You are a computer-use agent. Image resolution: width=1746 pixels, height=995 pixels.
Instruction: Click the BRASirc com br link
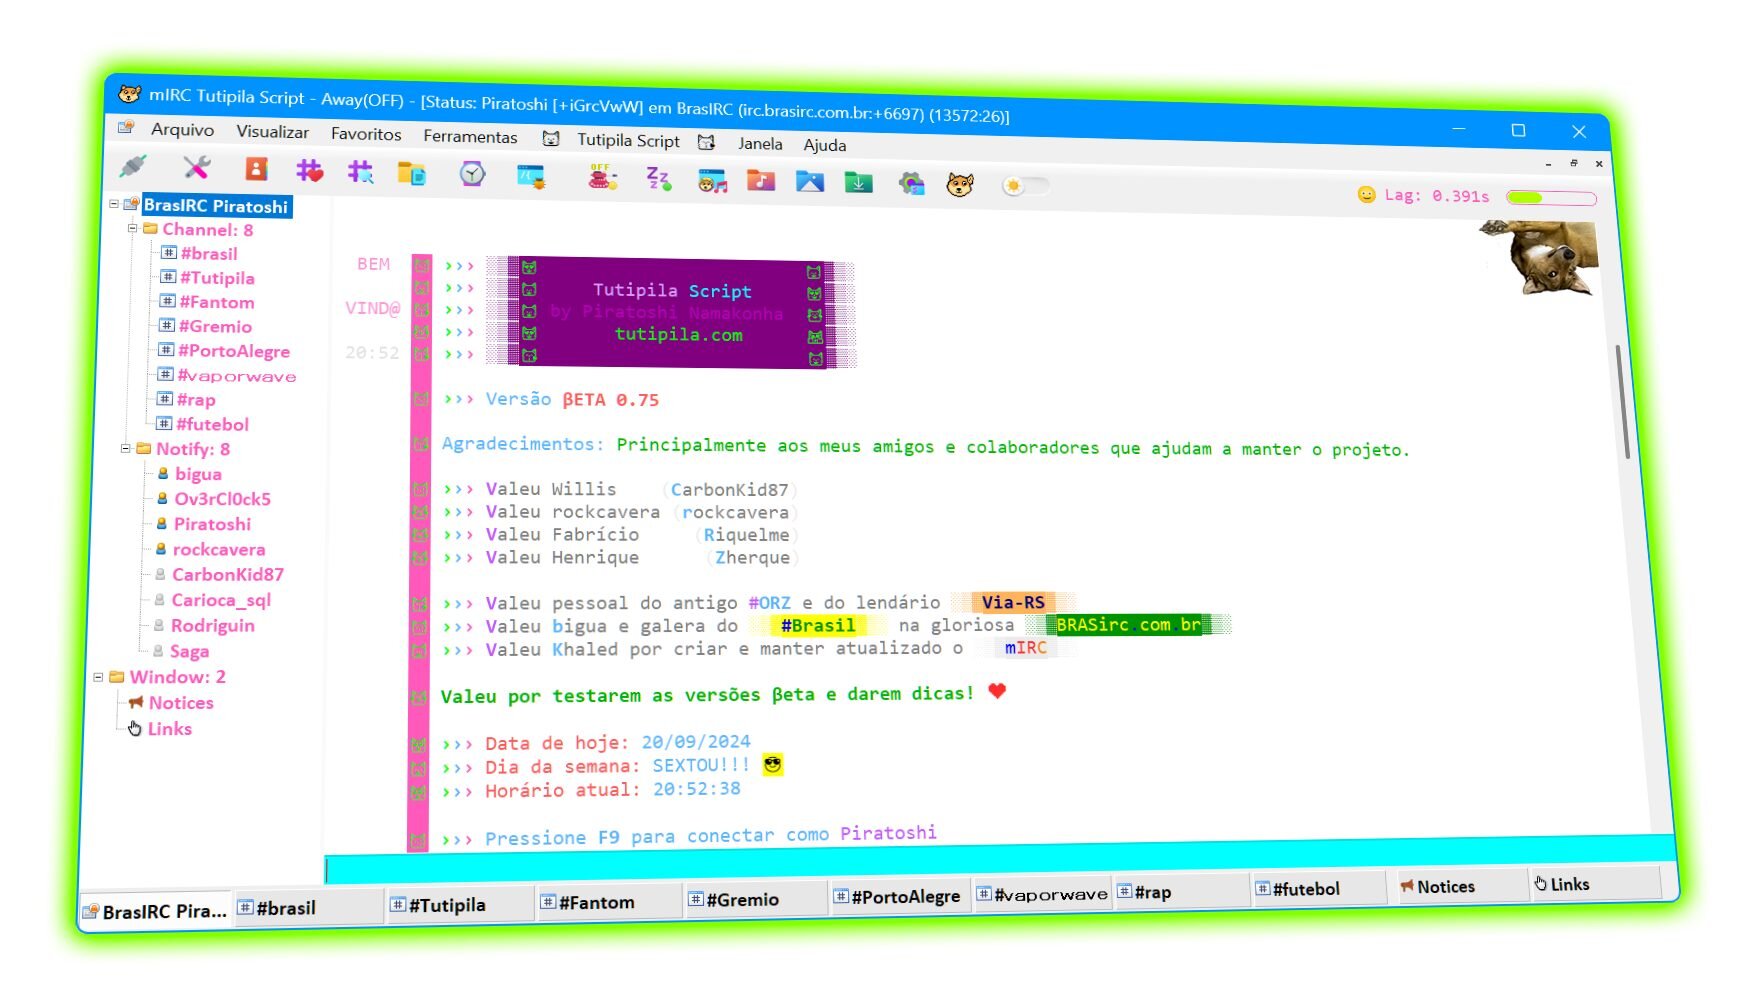click(1128, 625)
